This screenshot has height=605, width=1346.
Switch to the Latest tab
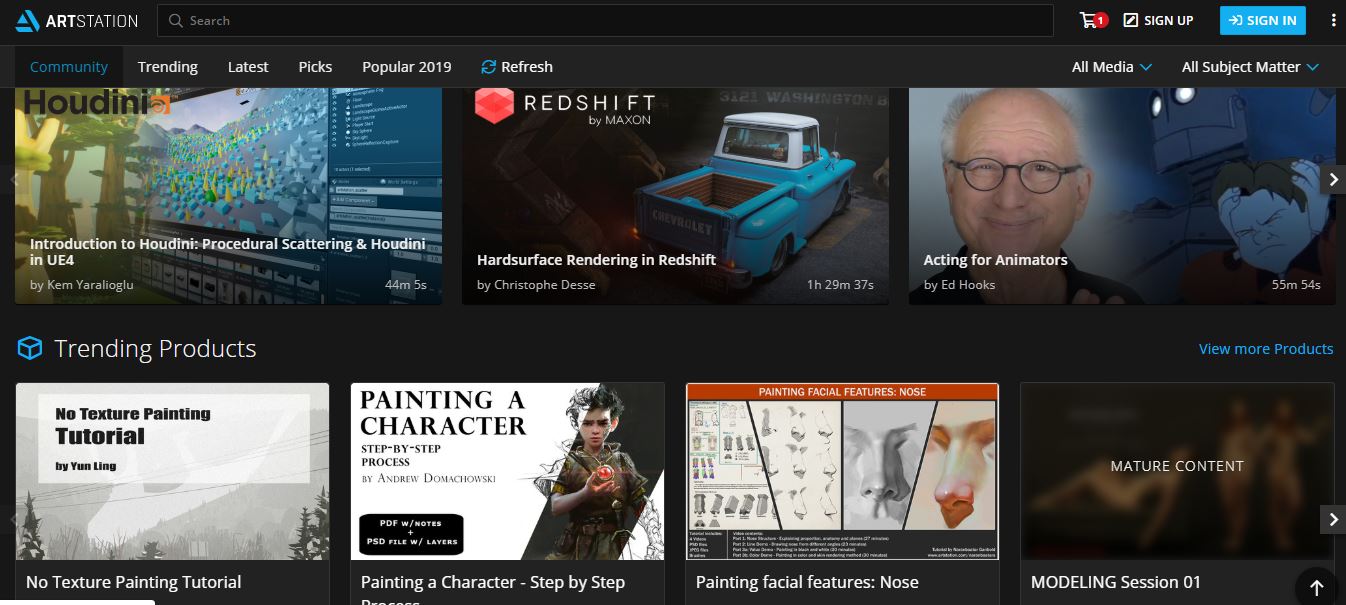[248, 67]
